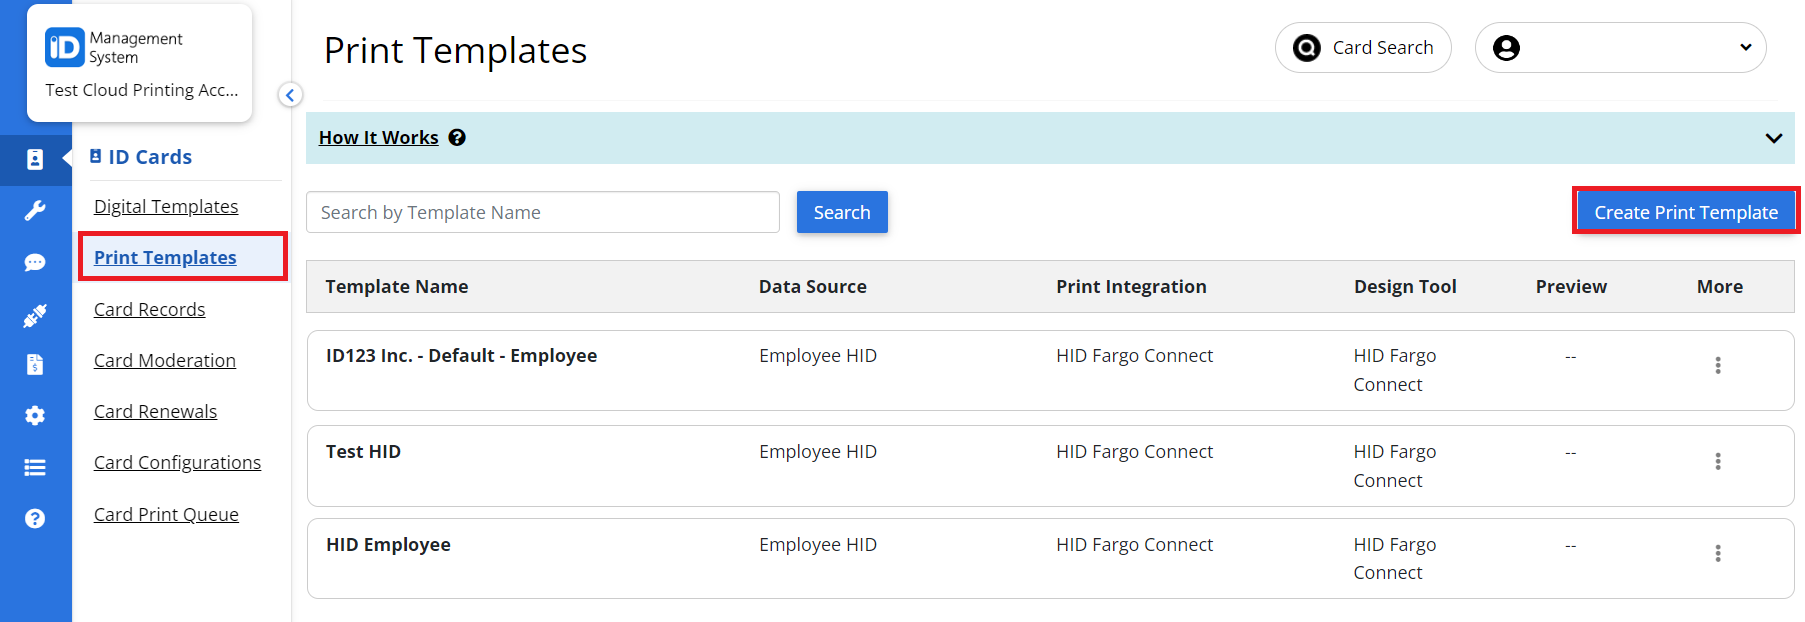Open More options for Test HID template
The width and height of the screenshot is (1805, 622).
[1718, 461]
